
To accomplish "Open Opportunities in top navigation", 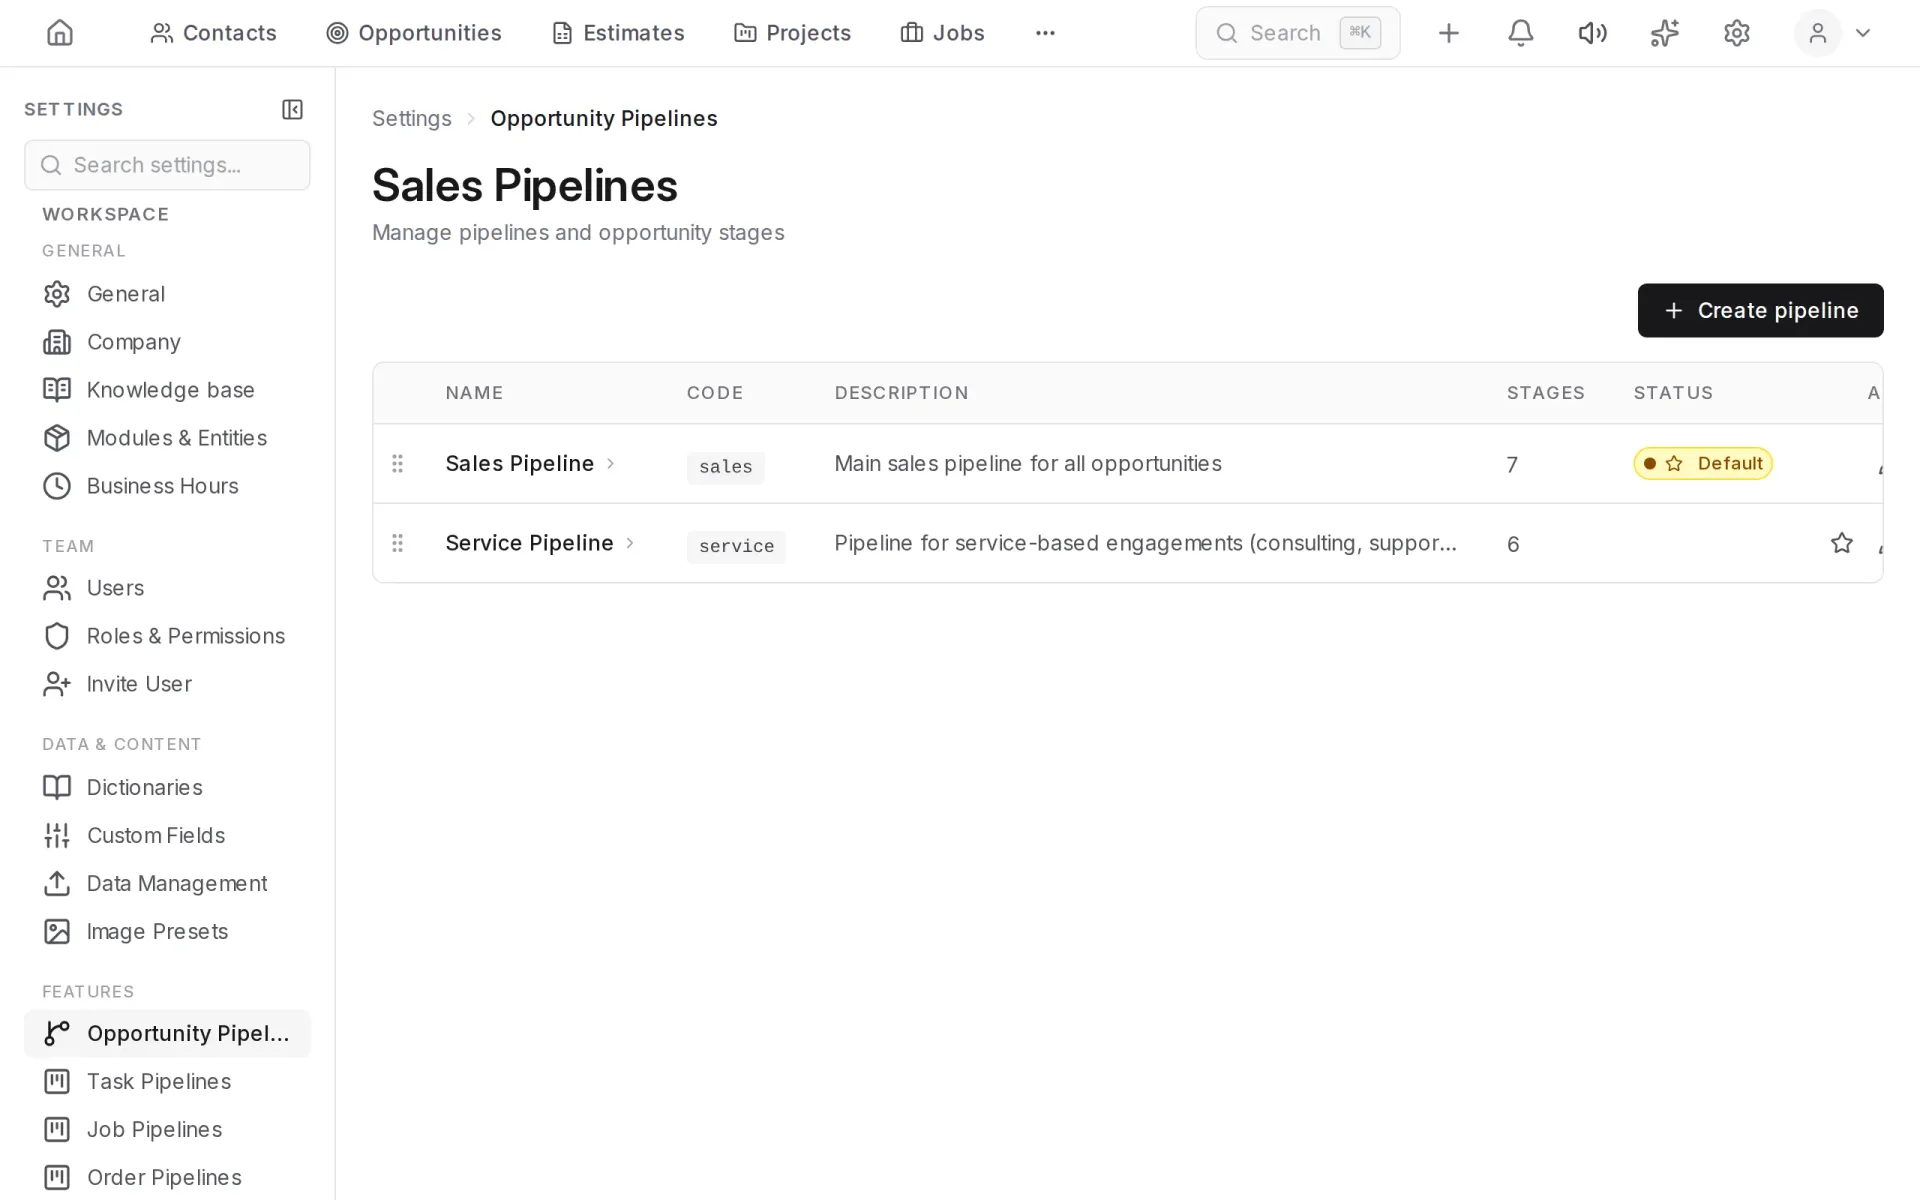I will [x=414, y=33].
